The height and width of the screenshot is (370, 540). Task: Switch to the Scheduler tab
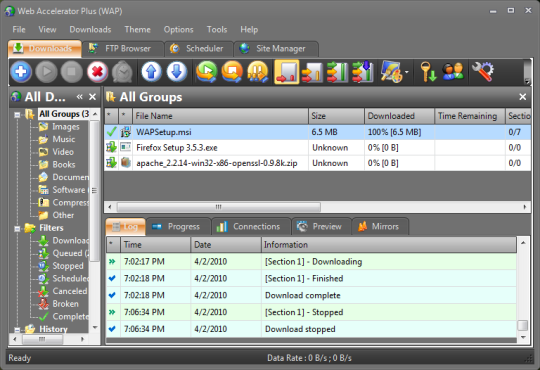(x=199, y=49)
